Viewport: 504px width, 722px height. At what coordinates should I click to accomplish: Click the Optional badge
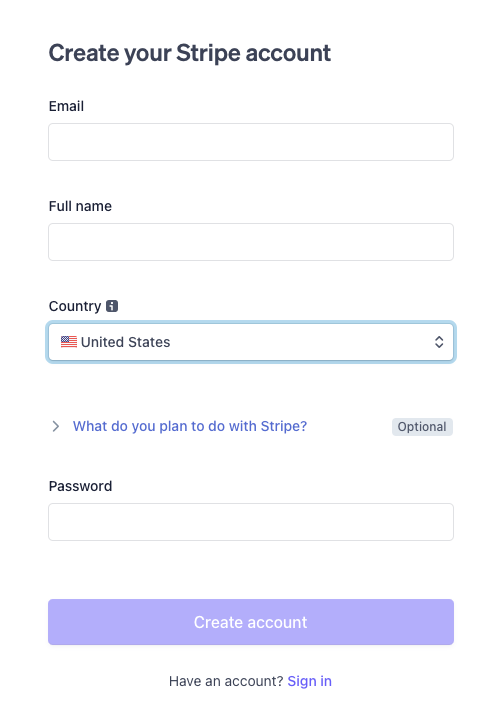tap(422, 427)
